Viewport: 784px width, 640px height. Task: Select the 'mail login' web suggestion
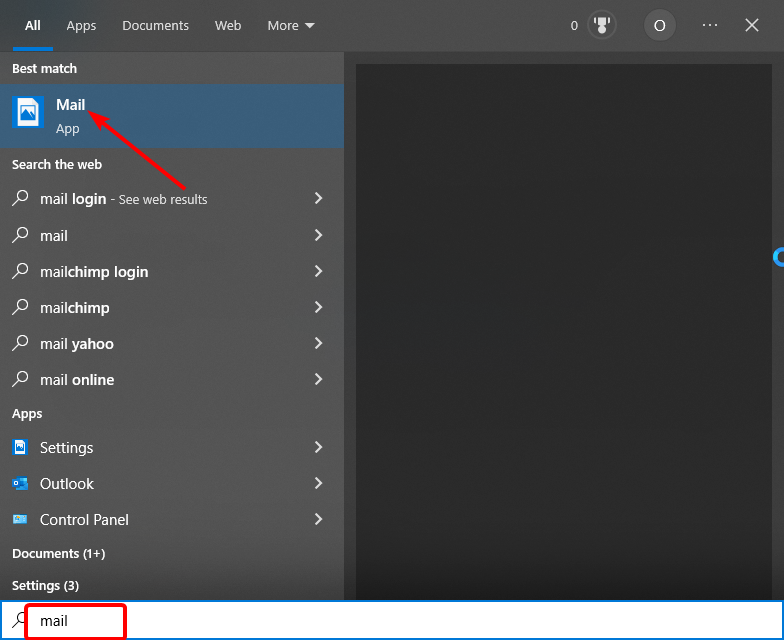click(x=172, y=198)
